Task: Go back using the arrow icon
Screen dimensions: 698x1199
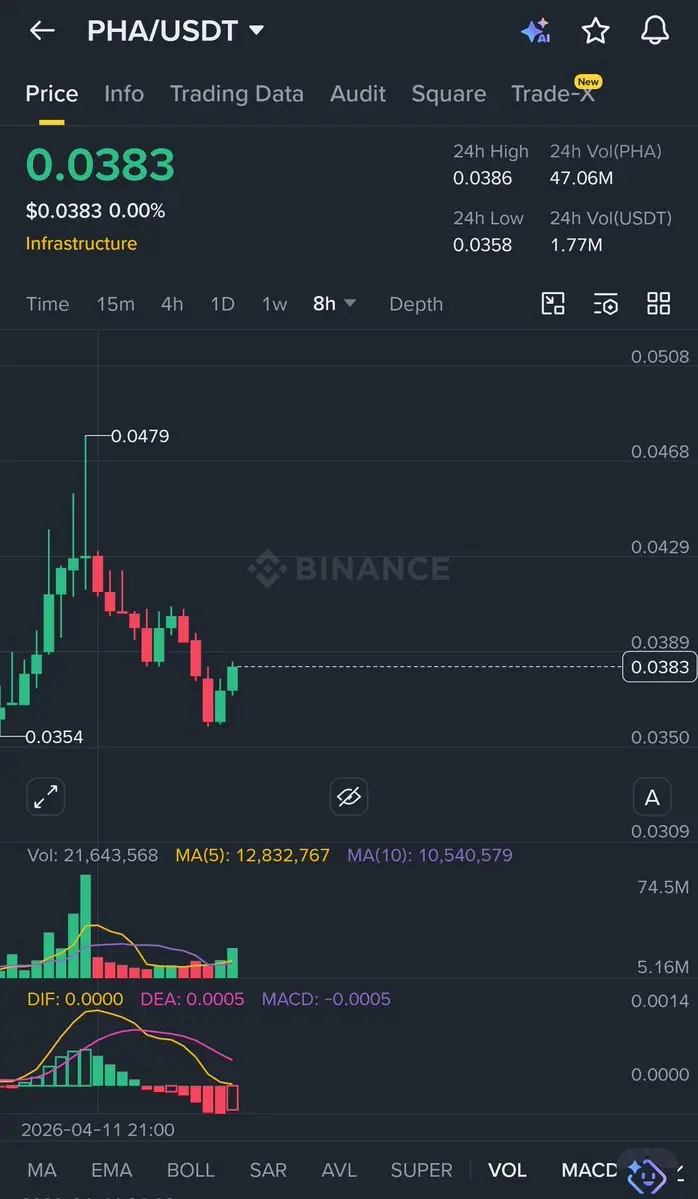Action: pos(42,31)
